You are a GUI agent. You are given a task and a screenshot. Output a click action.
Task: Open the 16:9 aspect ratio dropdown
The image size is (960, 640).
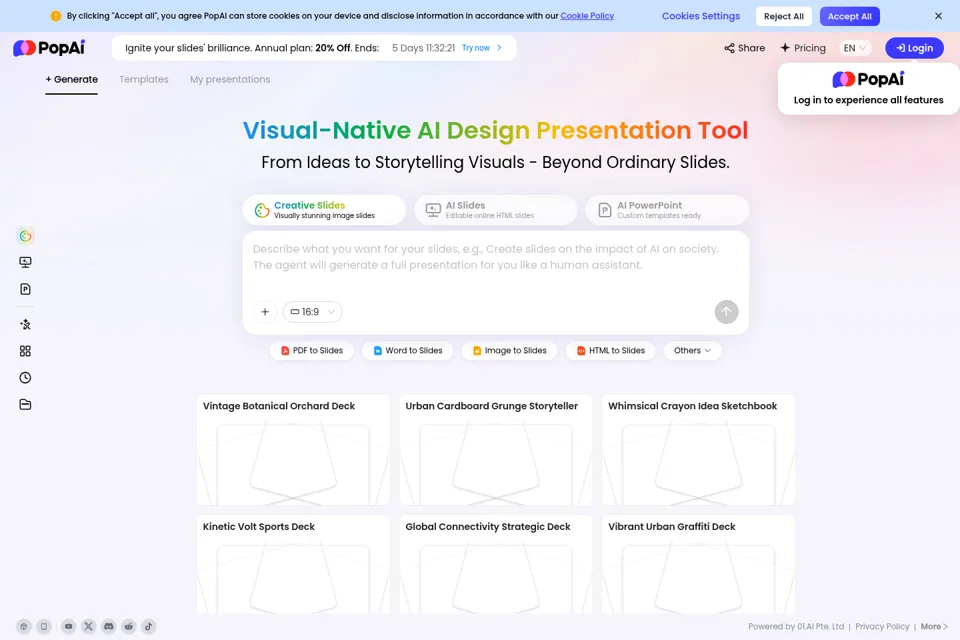(312, 312)
